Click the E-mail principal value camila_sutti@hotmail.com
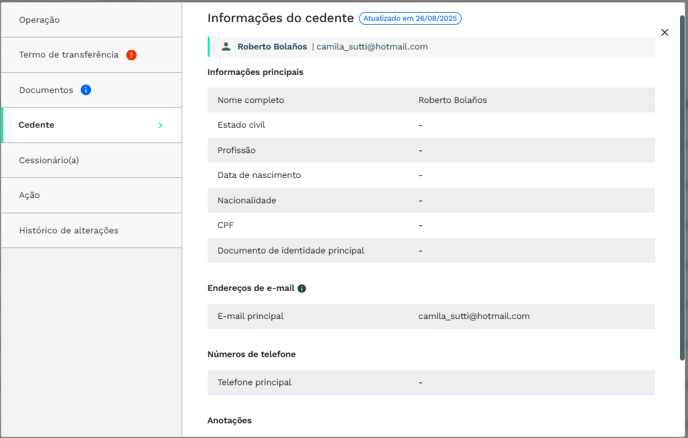The height and width of the screenshot is (438, 688). tap(474, 316)
